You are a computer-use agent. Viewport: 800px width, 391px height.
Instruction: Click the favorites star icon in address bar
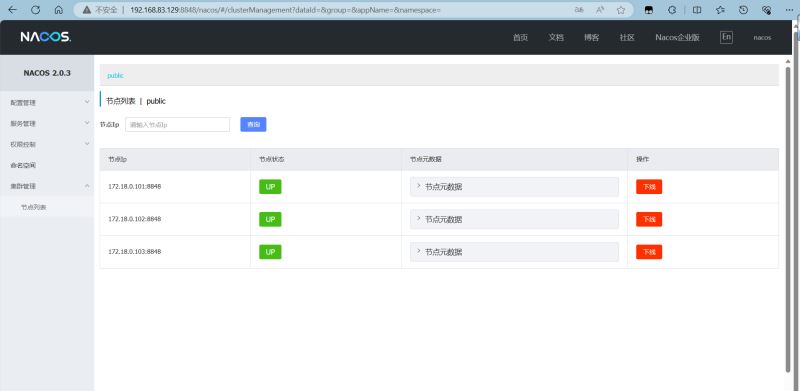point(621,10)
